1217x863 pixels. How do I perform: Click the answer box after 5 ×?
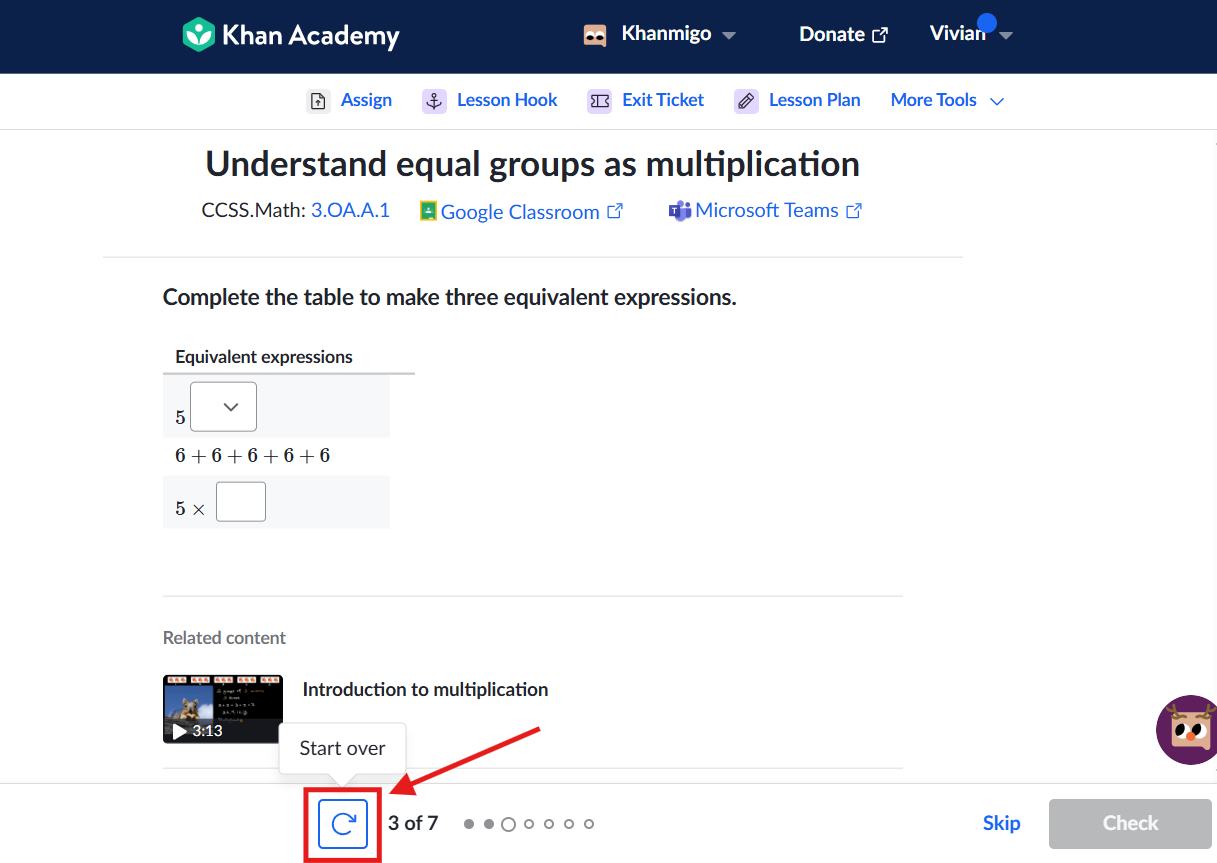[241, 502]
